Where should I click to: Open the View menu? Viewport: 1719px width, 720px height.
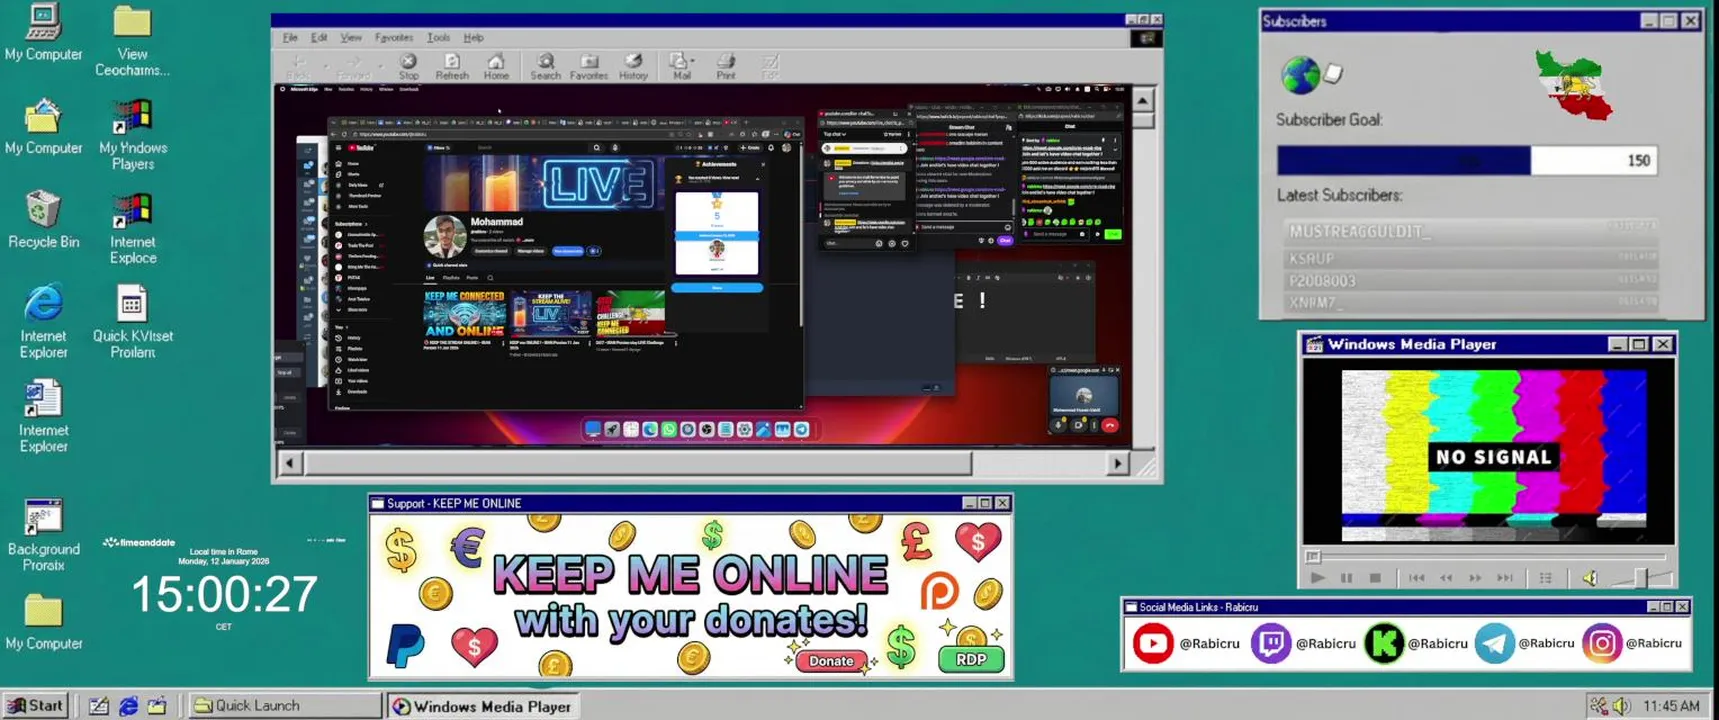[351, 38]
